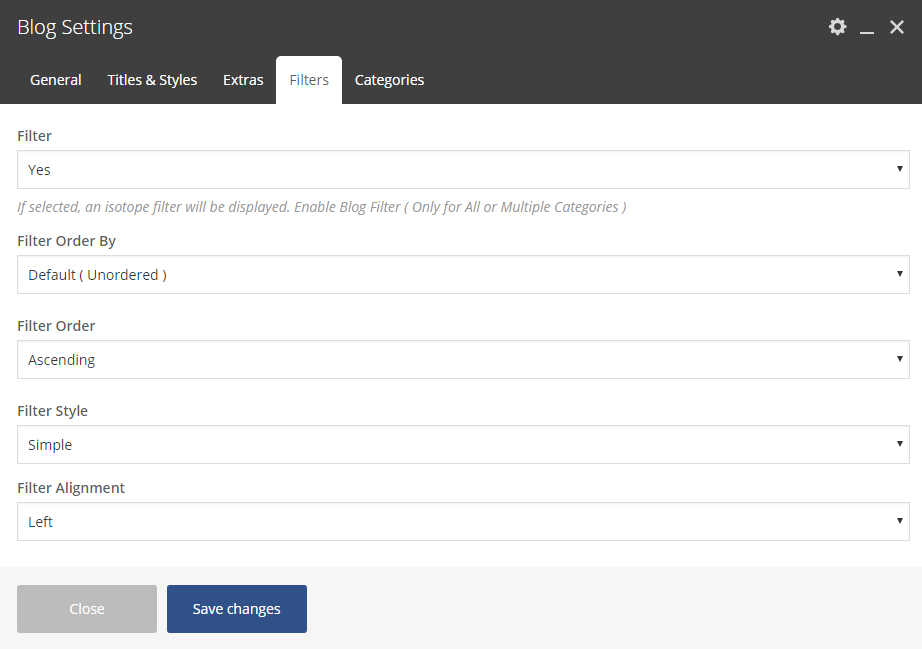Open the settings gear icon in header

tap(838, 27)
